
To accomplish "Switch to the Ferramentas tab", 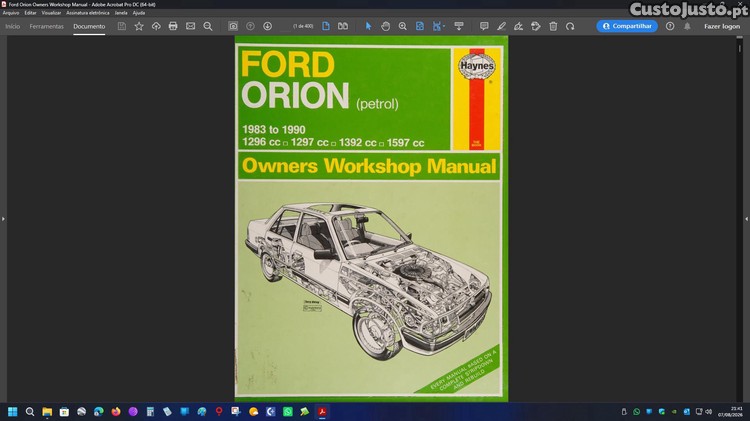I will [46, 26].
